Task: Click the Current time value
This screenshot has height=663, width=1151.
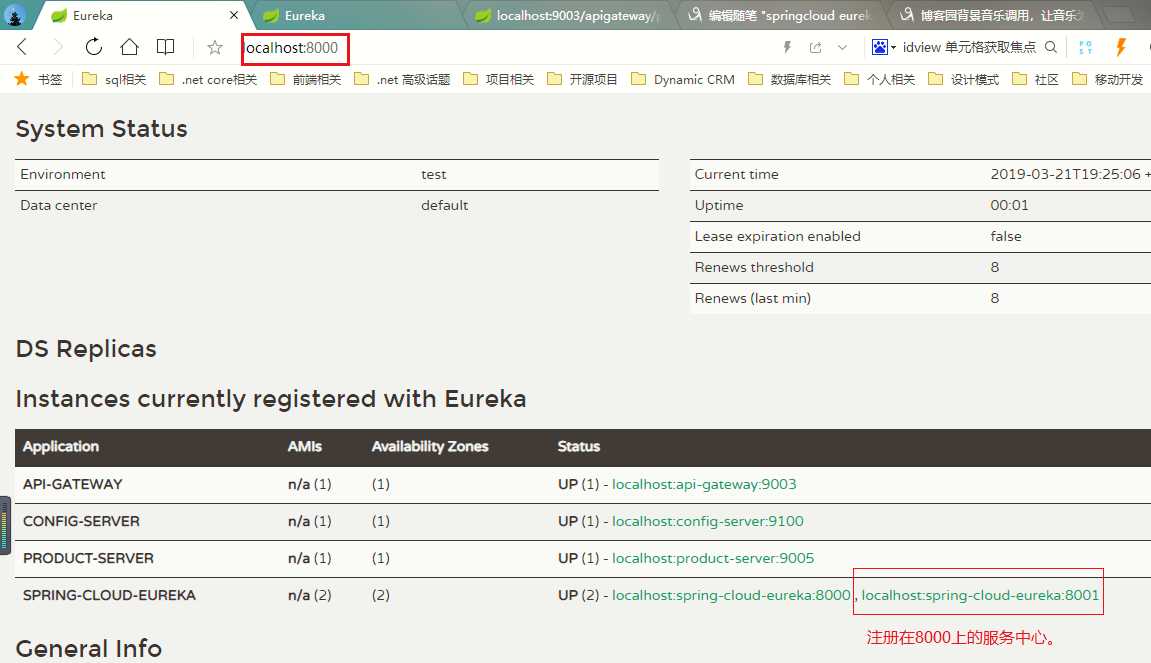Action: 1070,175
